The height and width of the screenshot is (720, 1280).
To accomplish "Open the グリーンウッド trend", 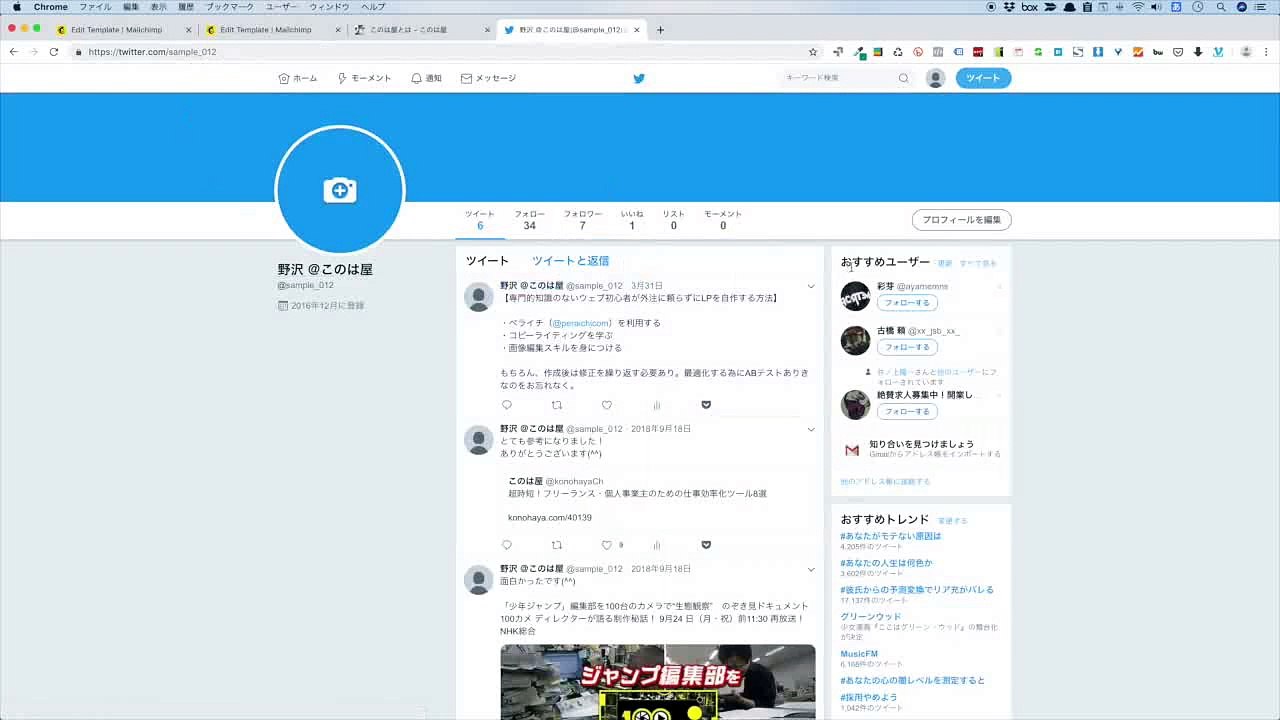I will pos(871,617).
